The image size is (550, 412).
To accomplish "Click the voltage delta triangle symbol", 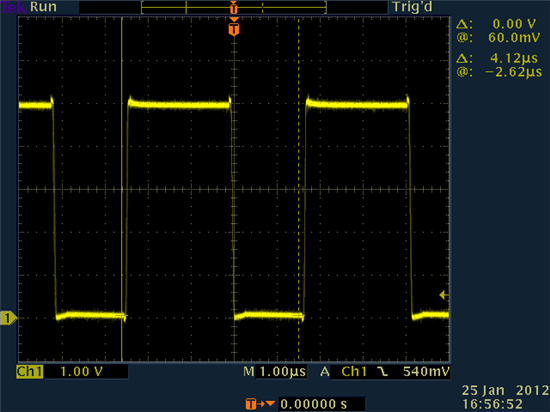I will pos(464,24).
